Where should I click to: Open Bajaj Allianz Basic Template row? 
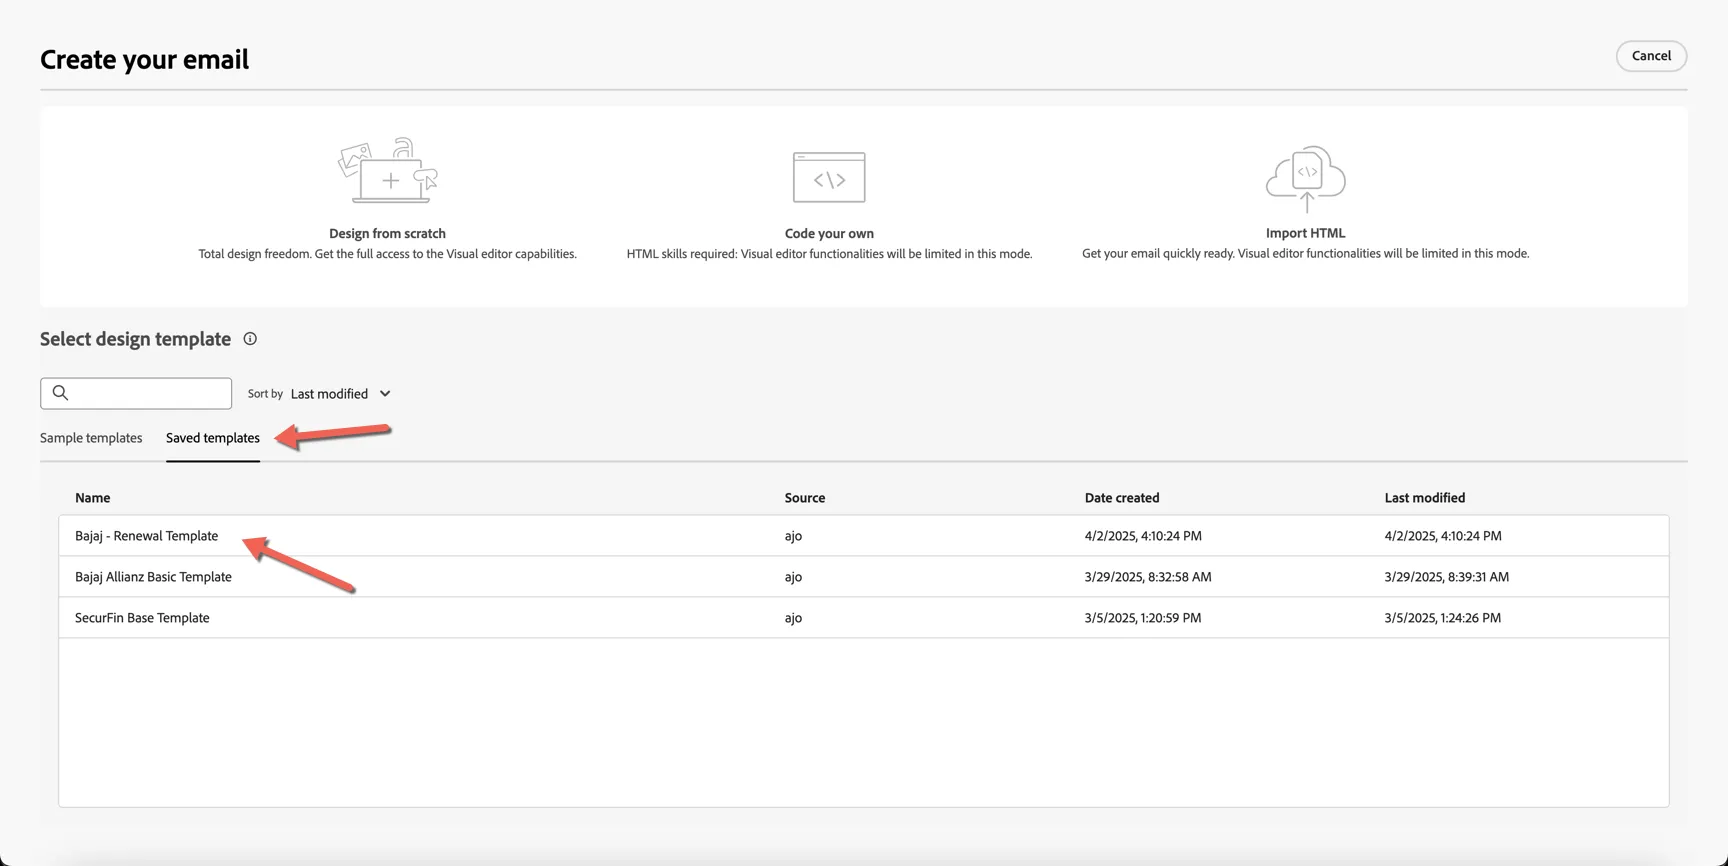(863, 577)
